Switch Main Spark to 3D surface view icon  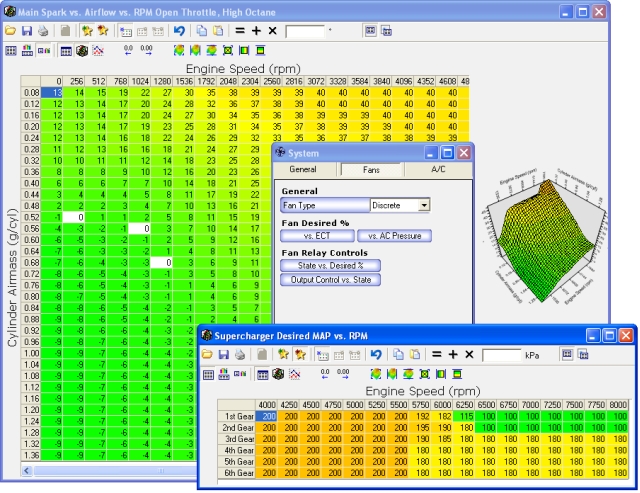pos(82,51)
